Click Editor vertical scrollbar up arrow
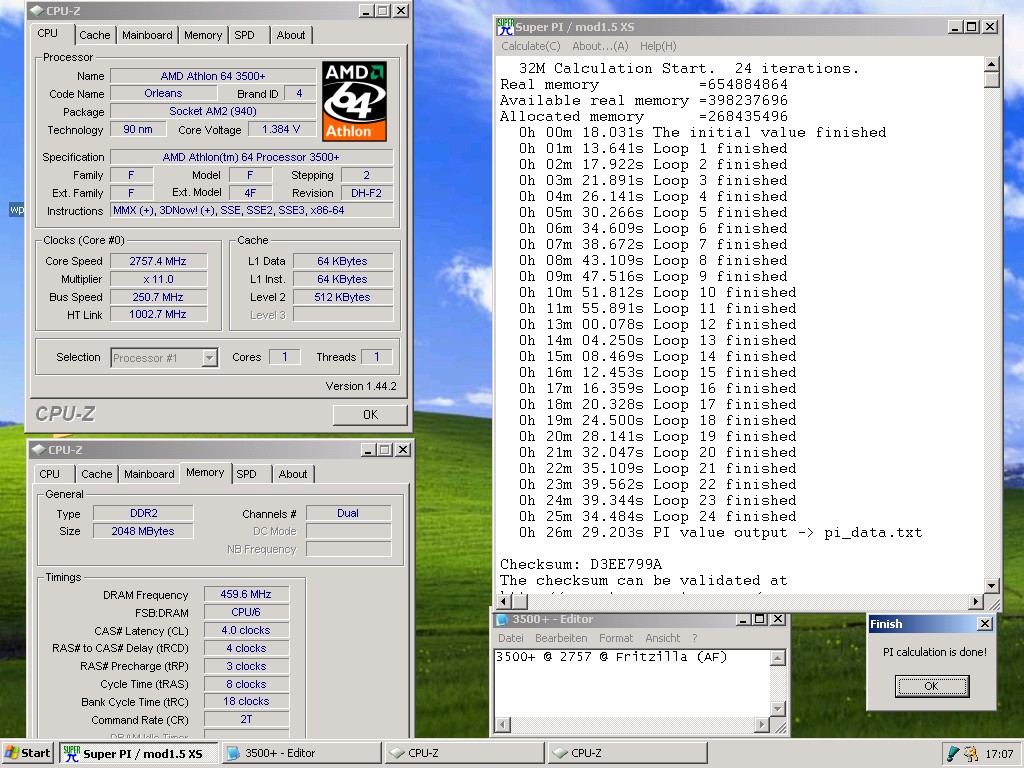 (x=778, y=658)
